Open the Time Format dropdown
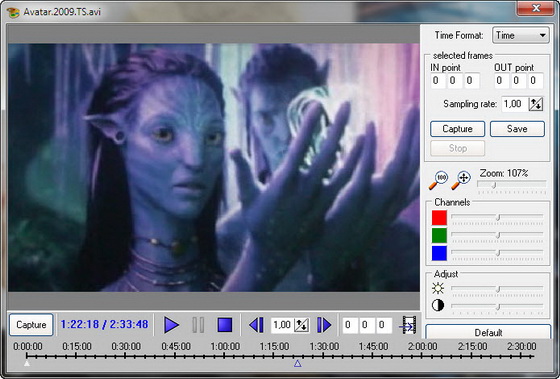 coord(521,35)
